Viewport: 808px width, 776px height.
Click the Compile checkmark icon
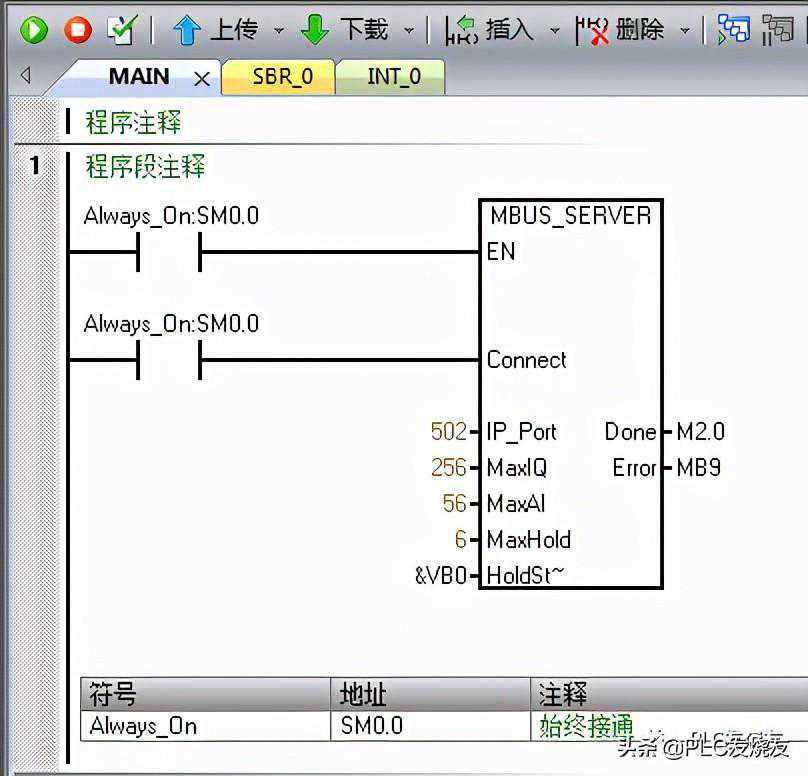tap(121, 30)
